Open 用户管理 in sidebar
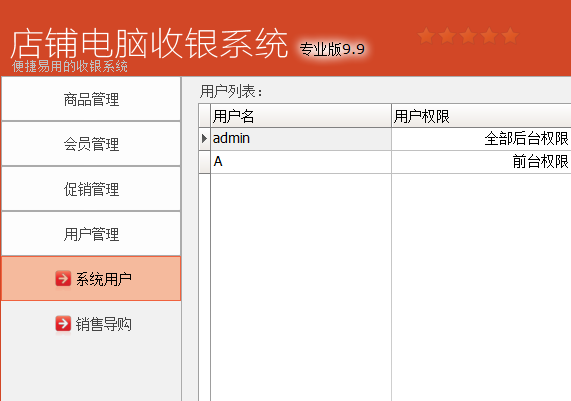571x401 pixels. click(x=91, y=234)
